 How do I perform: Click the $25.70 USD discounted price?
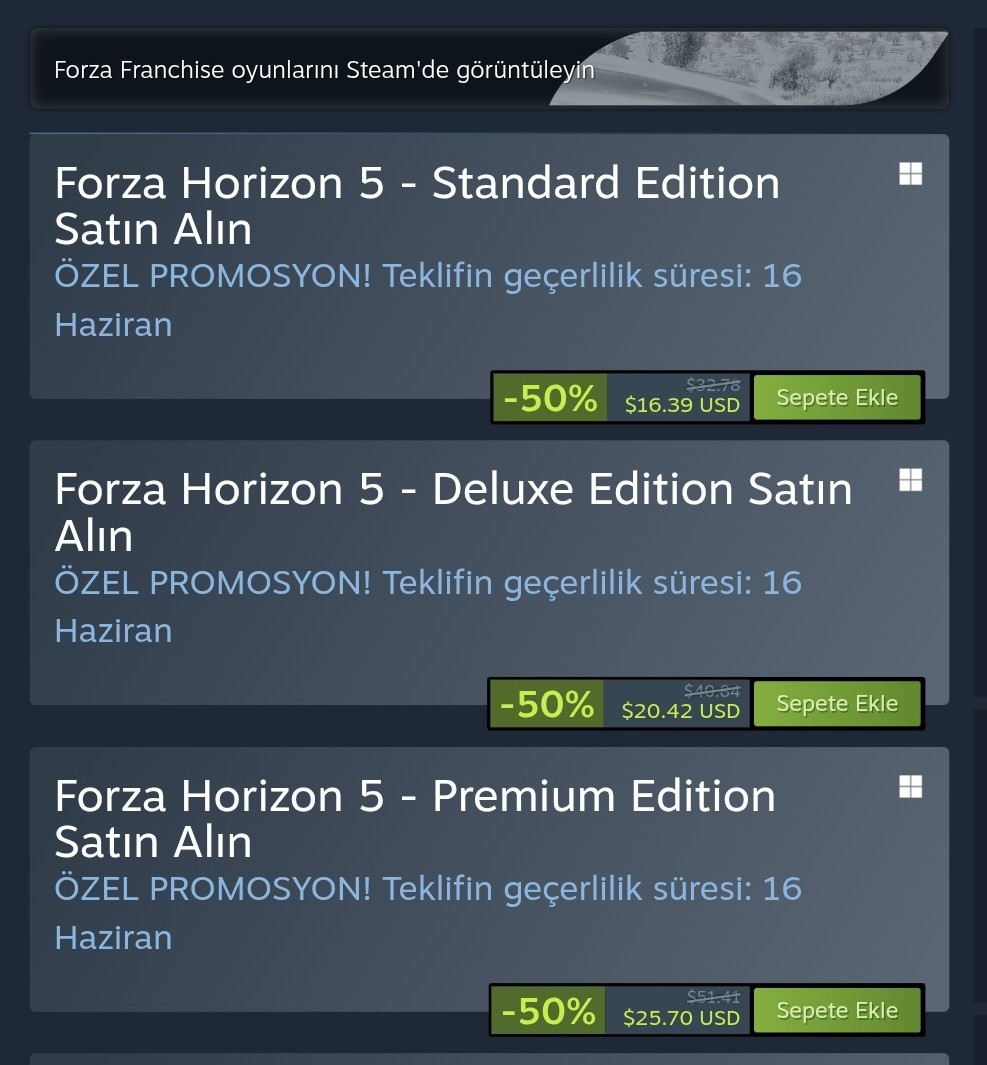pyautogui.click(x=681, y=1018)
